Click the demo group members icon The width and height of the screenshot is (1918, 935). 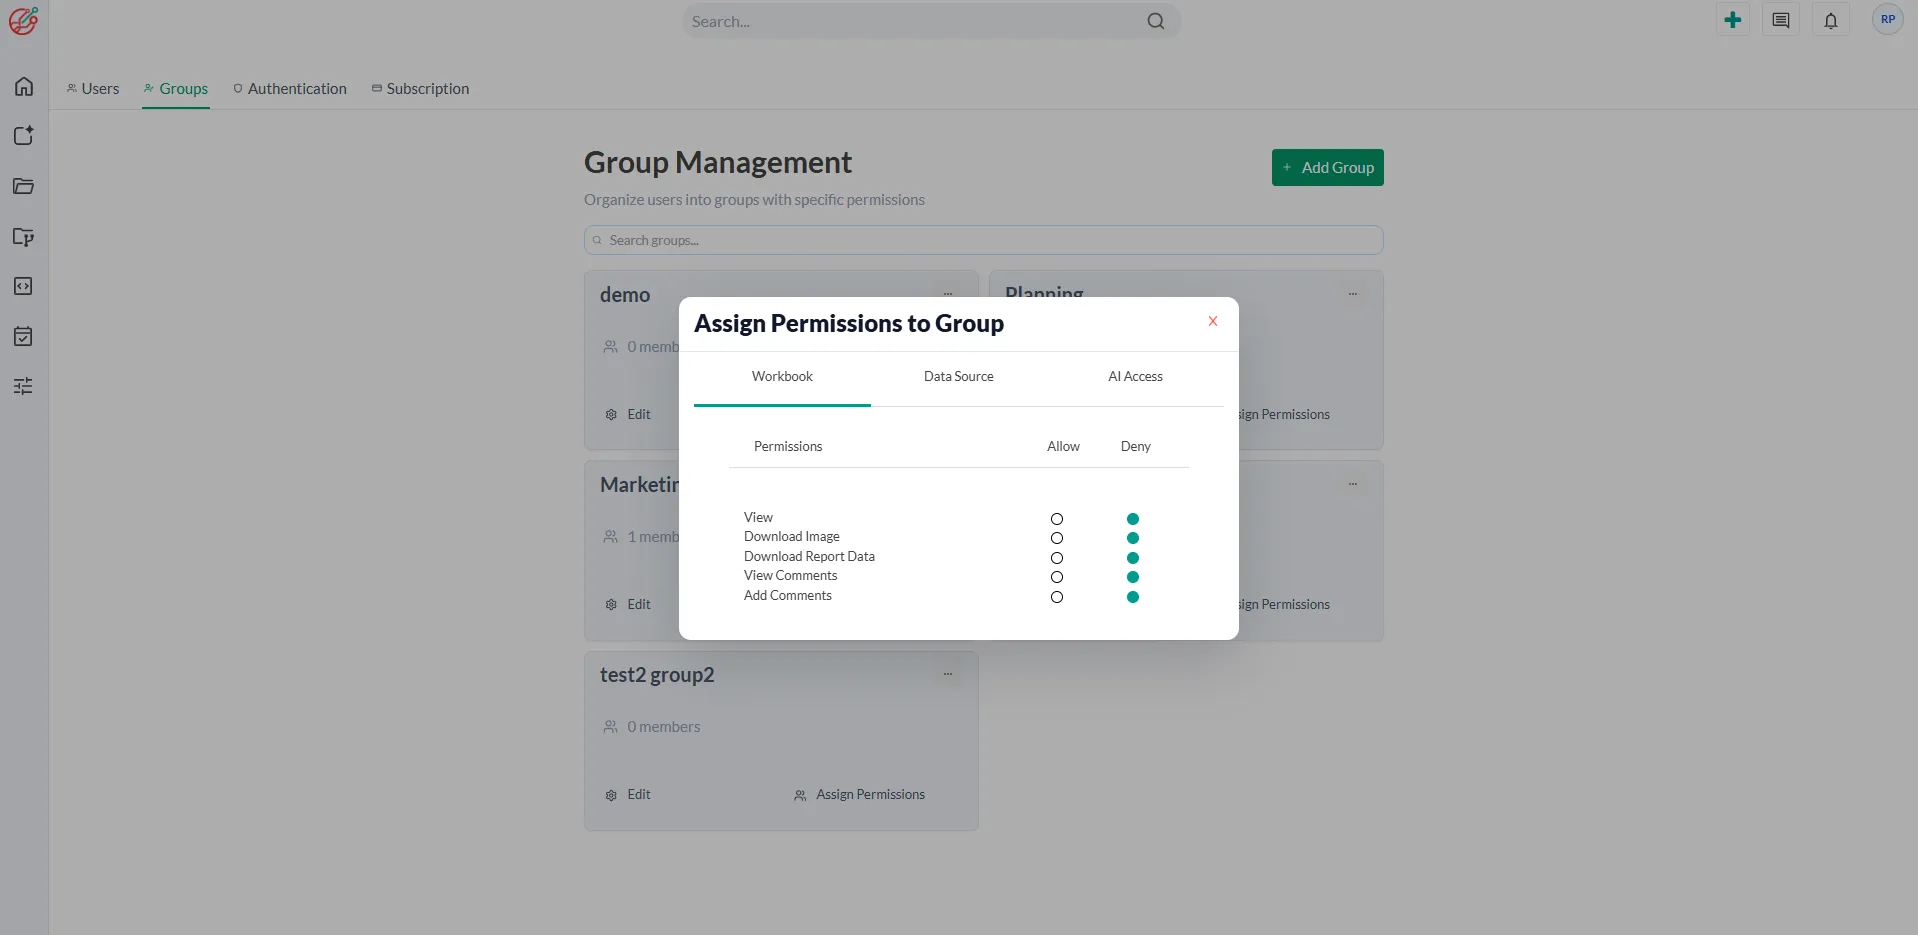point(610,347)
